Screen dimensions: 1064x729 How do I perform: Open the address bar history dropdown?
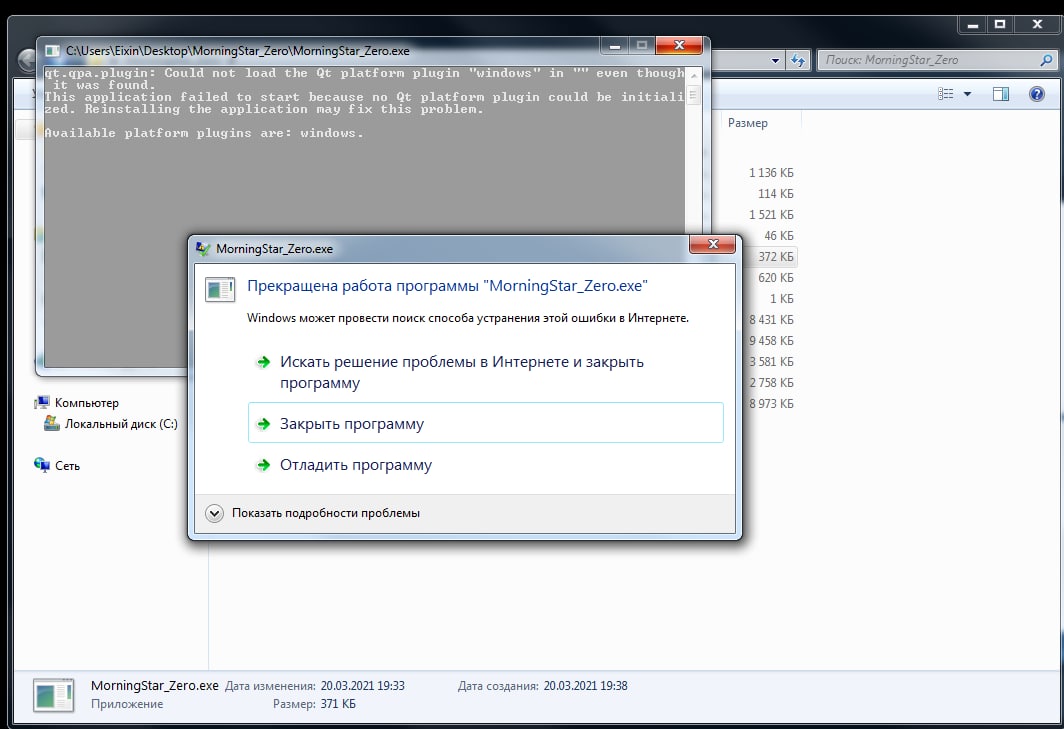click(776, 60)
